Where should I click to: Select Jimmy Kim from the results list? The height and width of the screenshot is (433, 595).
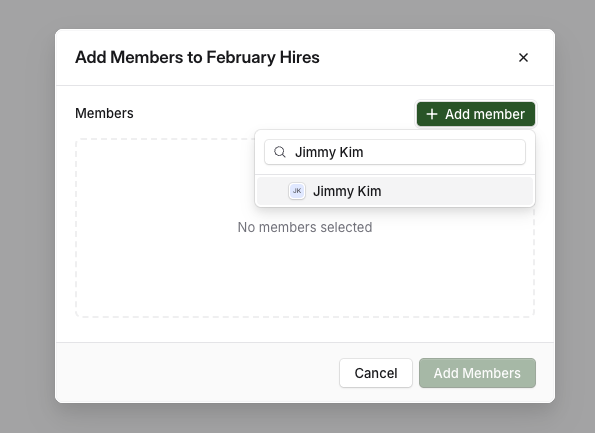[x=395, y=191]
